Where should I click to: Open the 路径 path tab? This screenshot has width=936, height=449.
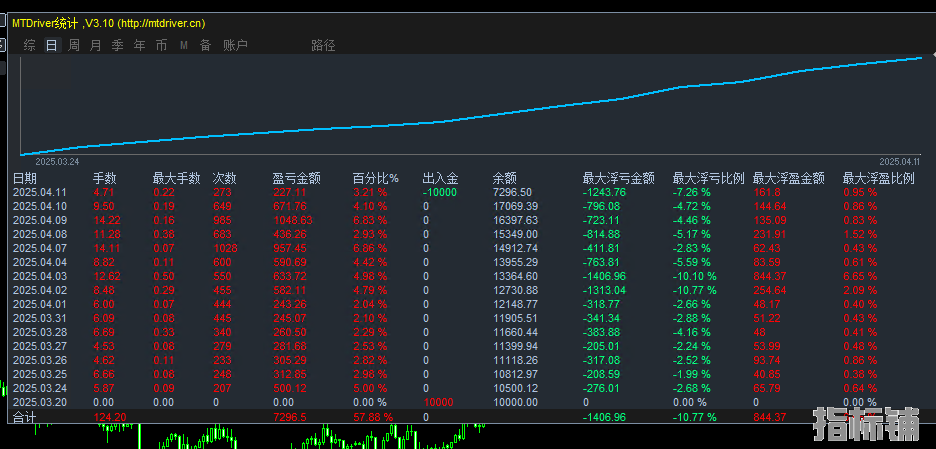[x=324, y=45]
